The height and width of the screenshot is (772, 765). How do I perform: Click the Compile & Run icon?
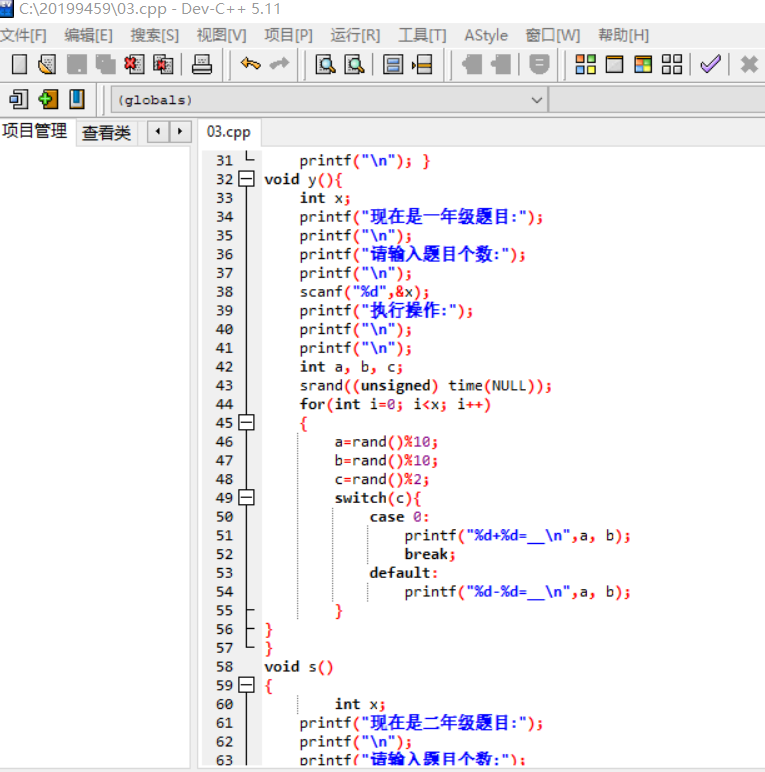tap(643, 65)
